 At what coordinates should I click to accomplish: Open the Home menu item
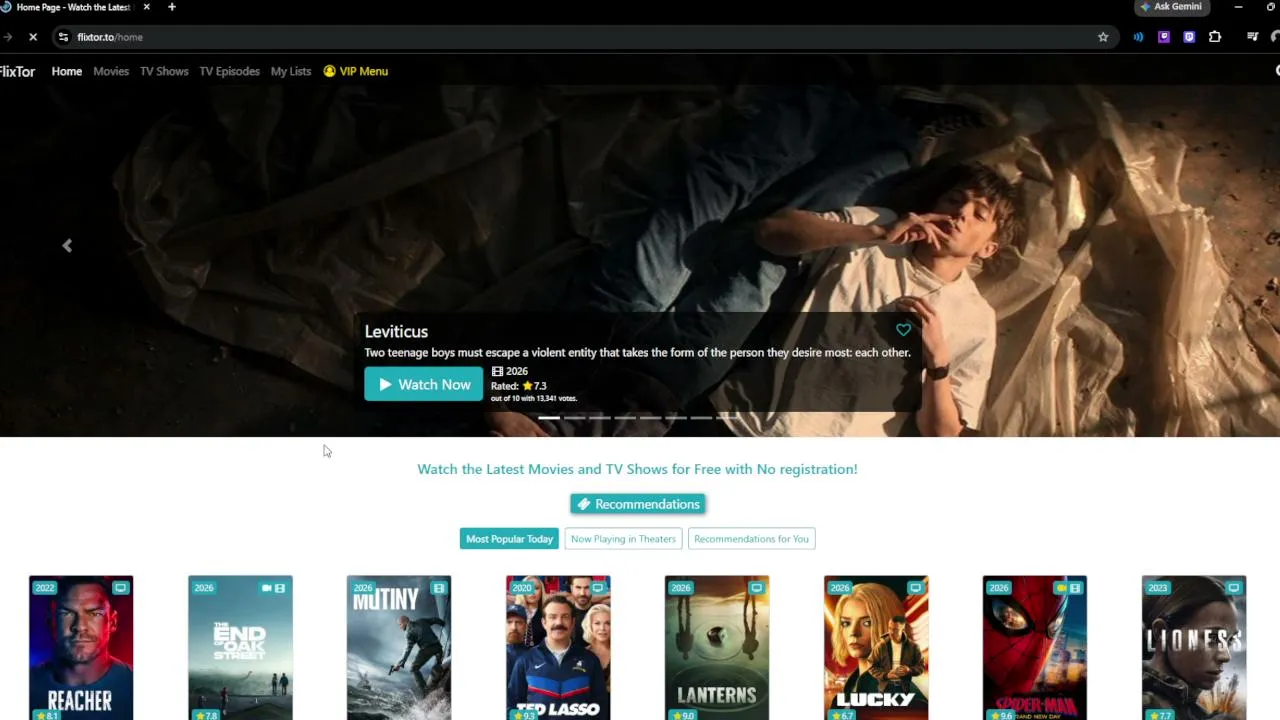[67, 71]
